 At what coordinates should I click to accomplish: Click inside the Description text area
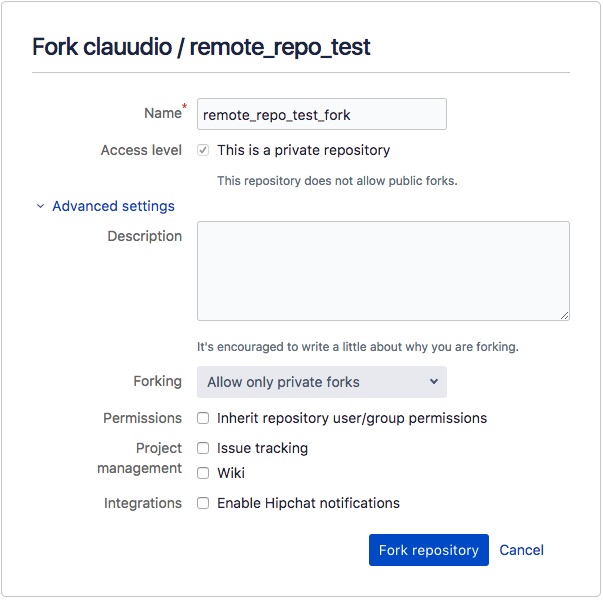(x=383, y=271)
